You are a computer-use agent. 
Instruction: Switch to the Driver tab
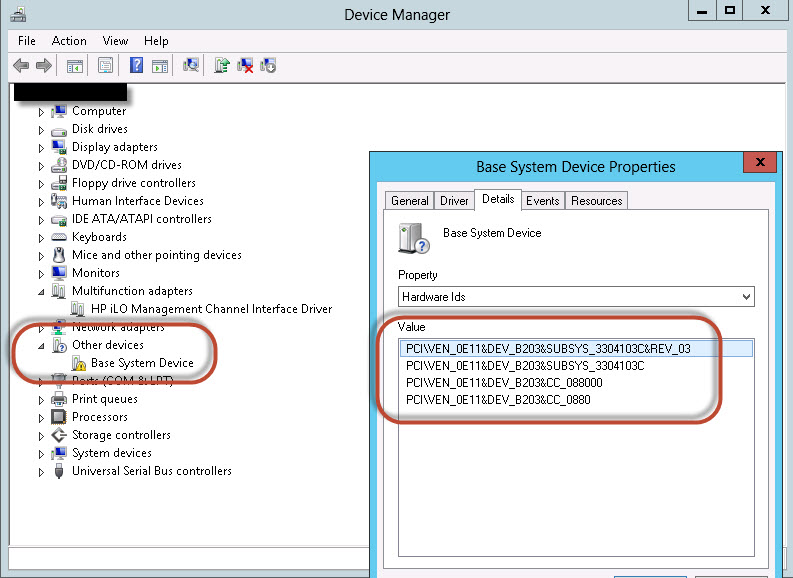[454, 201]
